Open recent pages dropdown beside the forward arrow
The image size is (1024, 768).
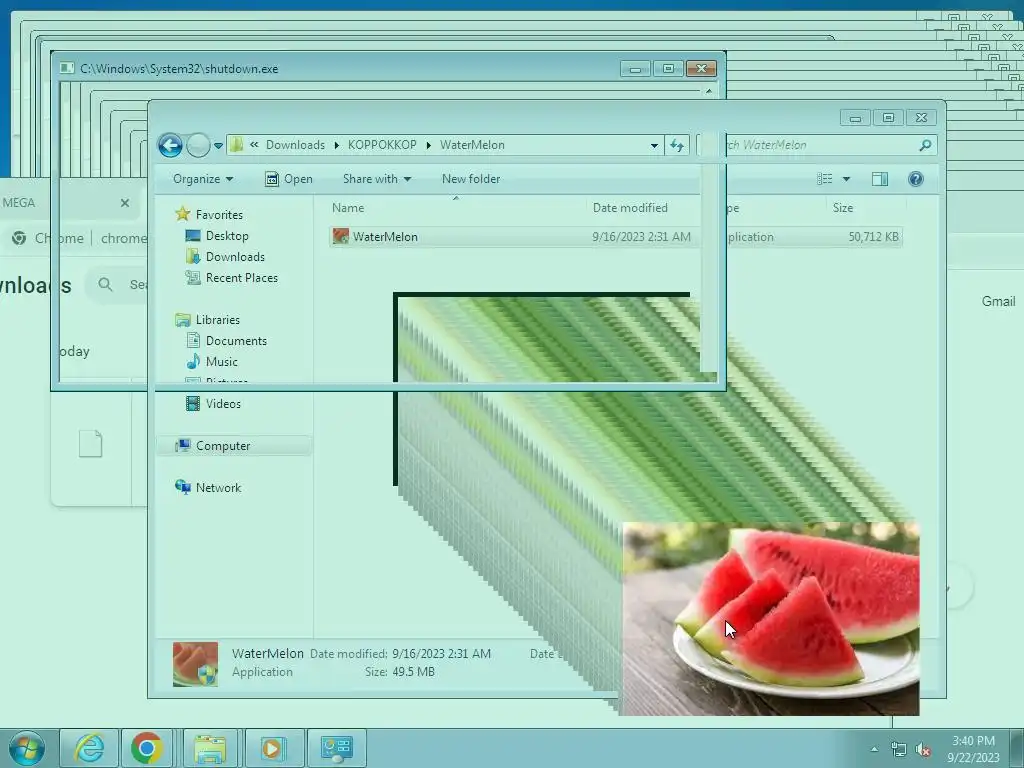coord(218,146)
